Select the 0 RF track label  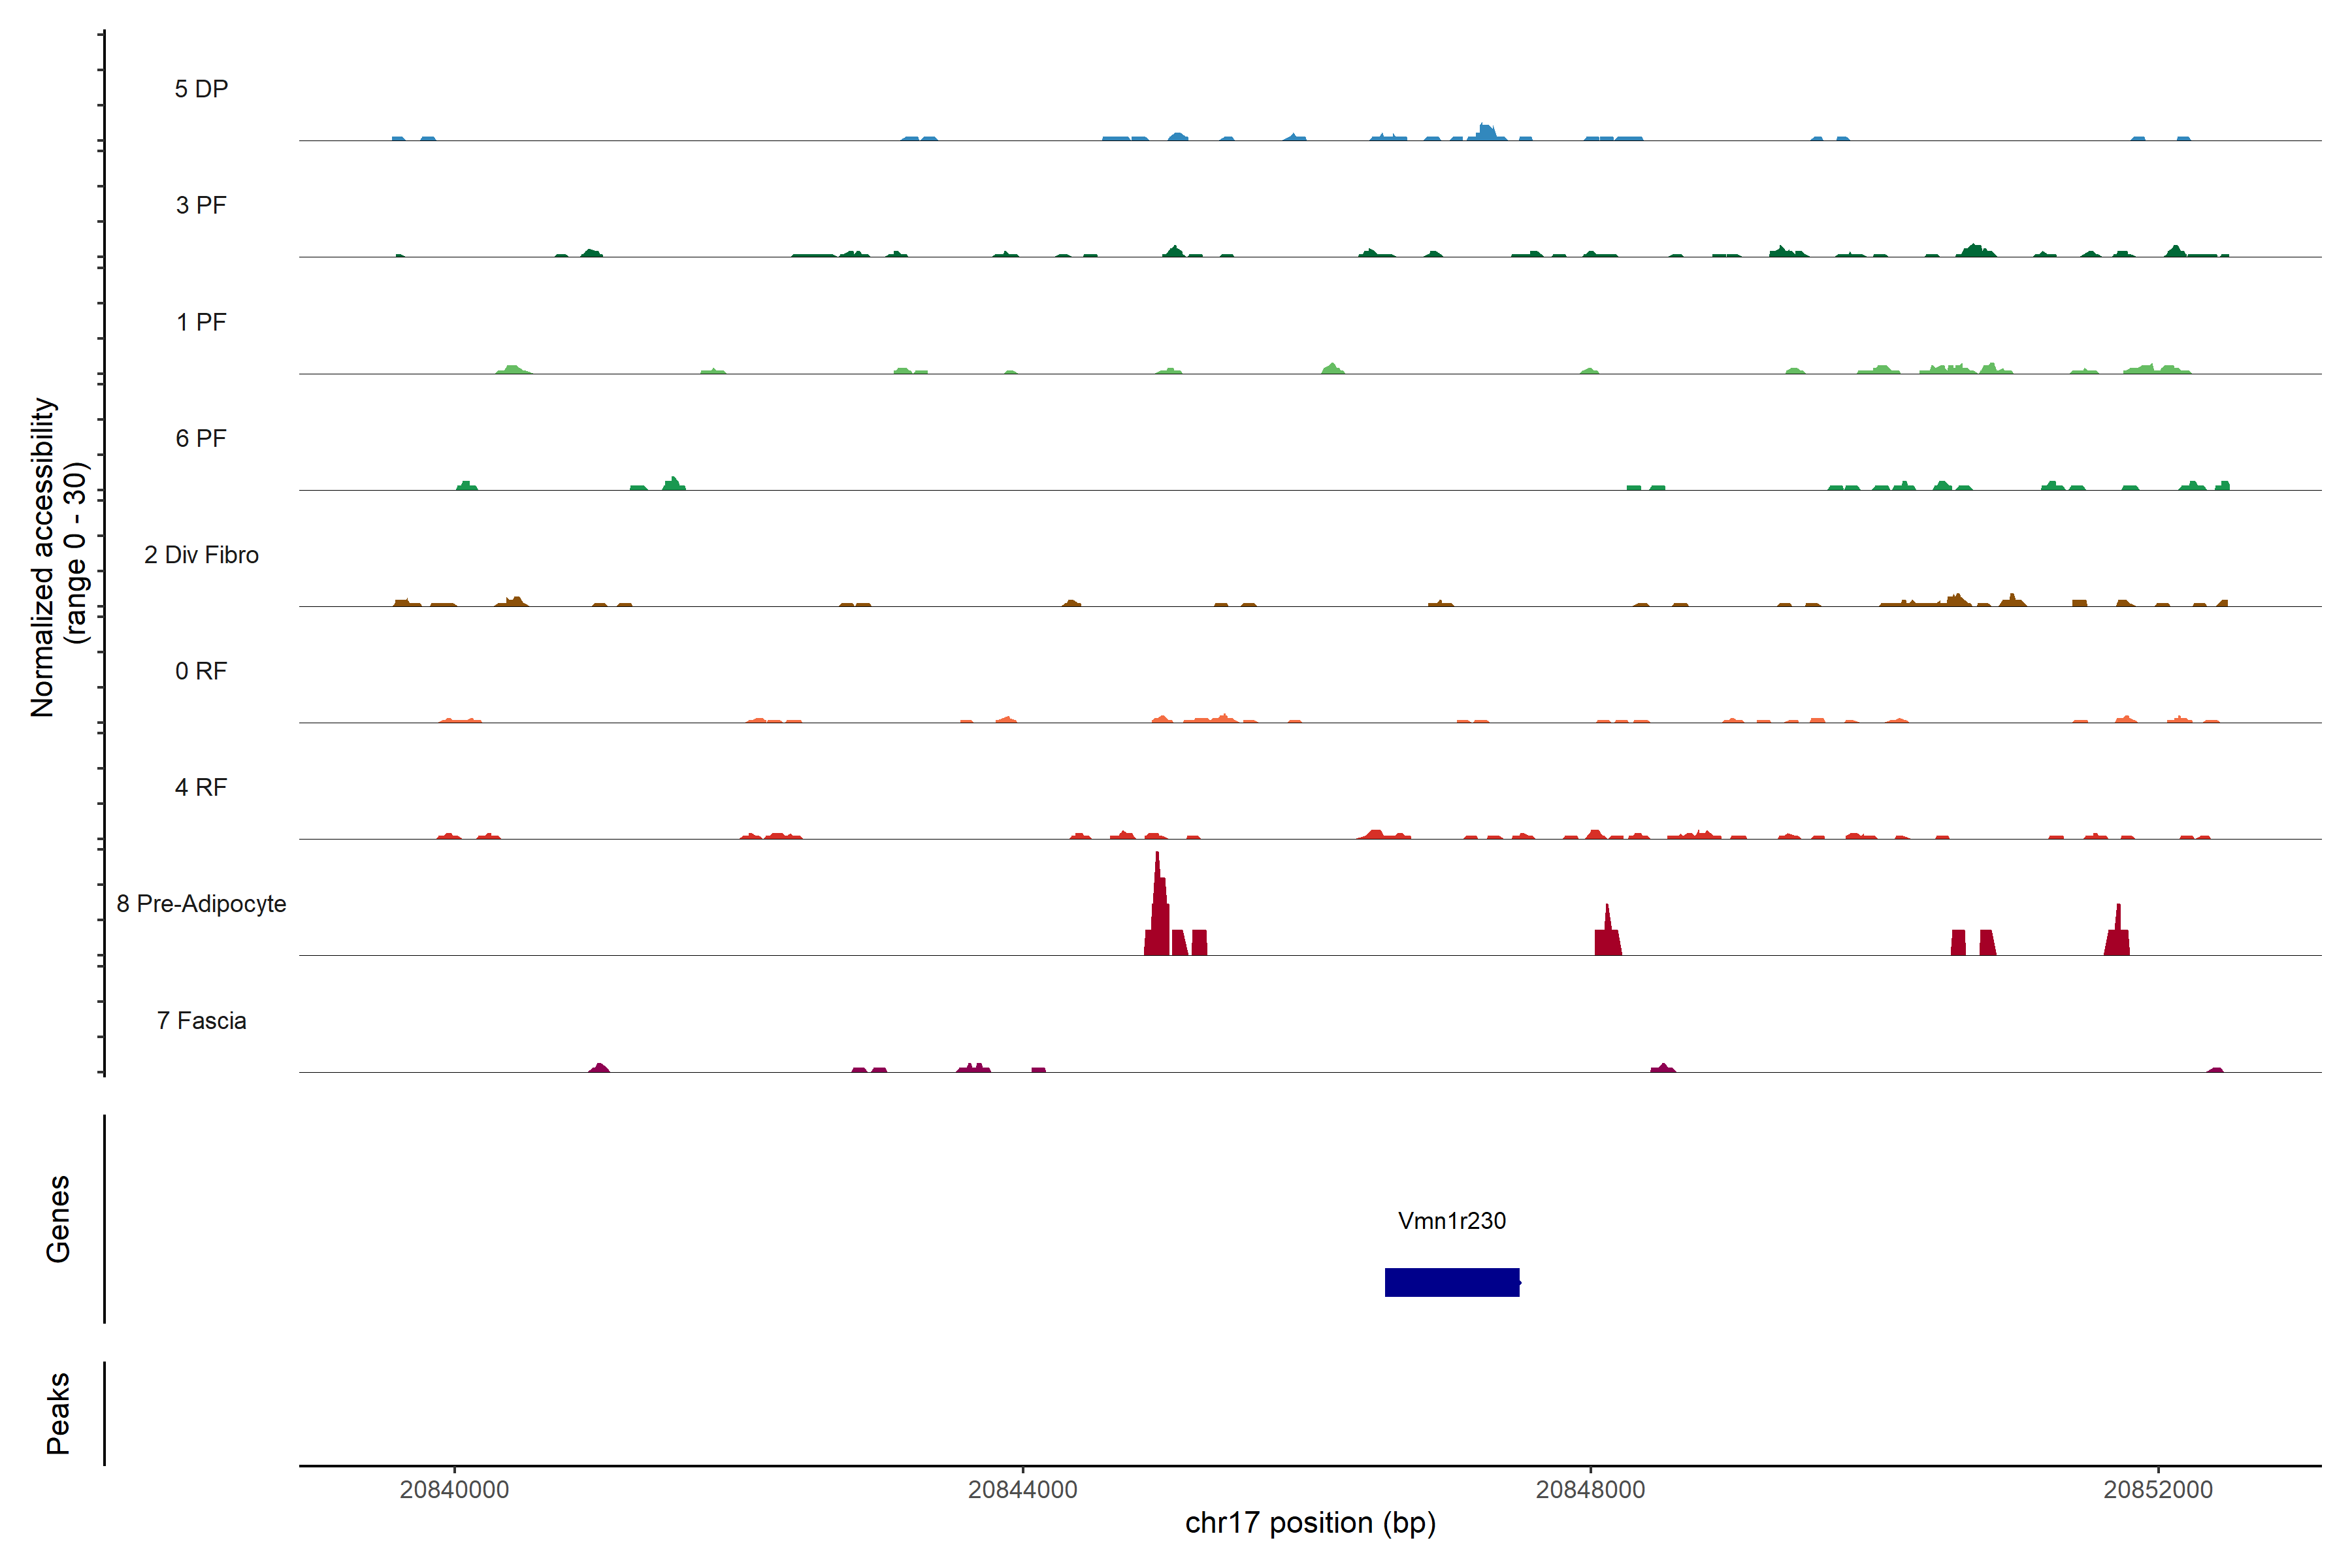click(x=201, y=671)
